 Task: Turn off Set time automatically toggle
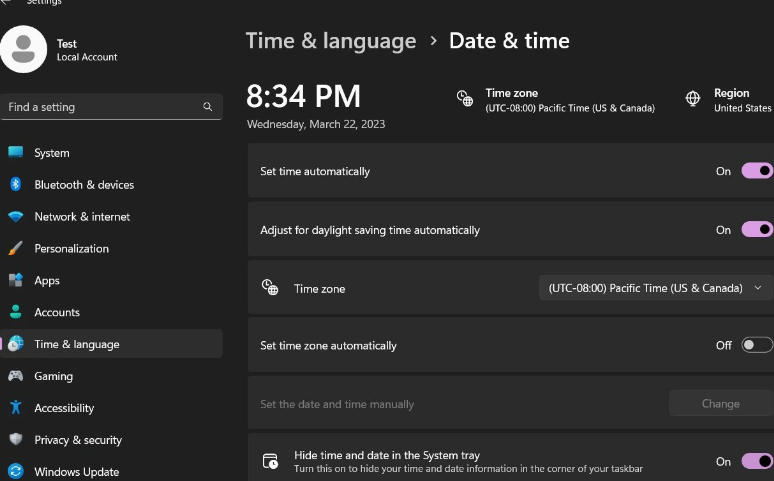(x=756, y=171)
